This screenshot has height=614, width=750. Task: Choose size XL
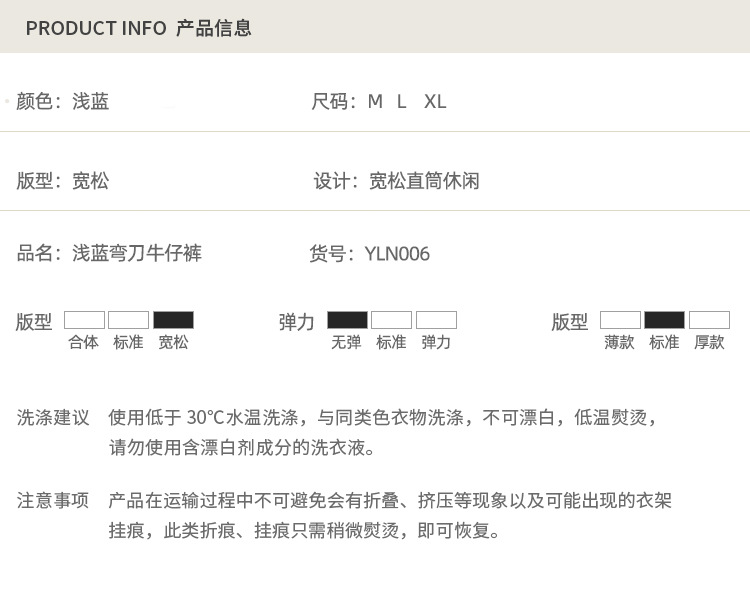435,101
